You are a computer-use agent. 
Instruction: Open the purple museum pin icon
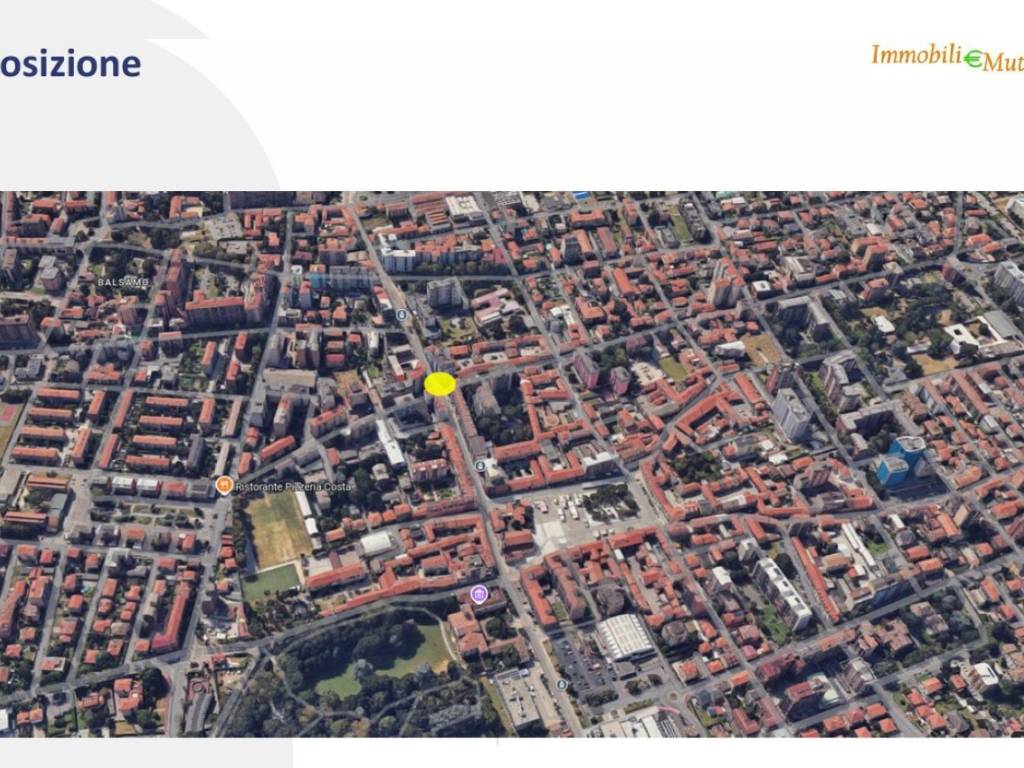tap(479, 596)
